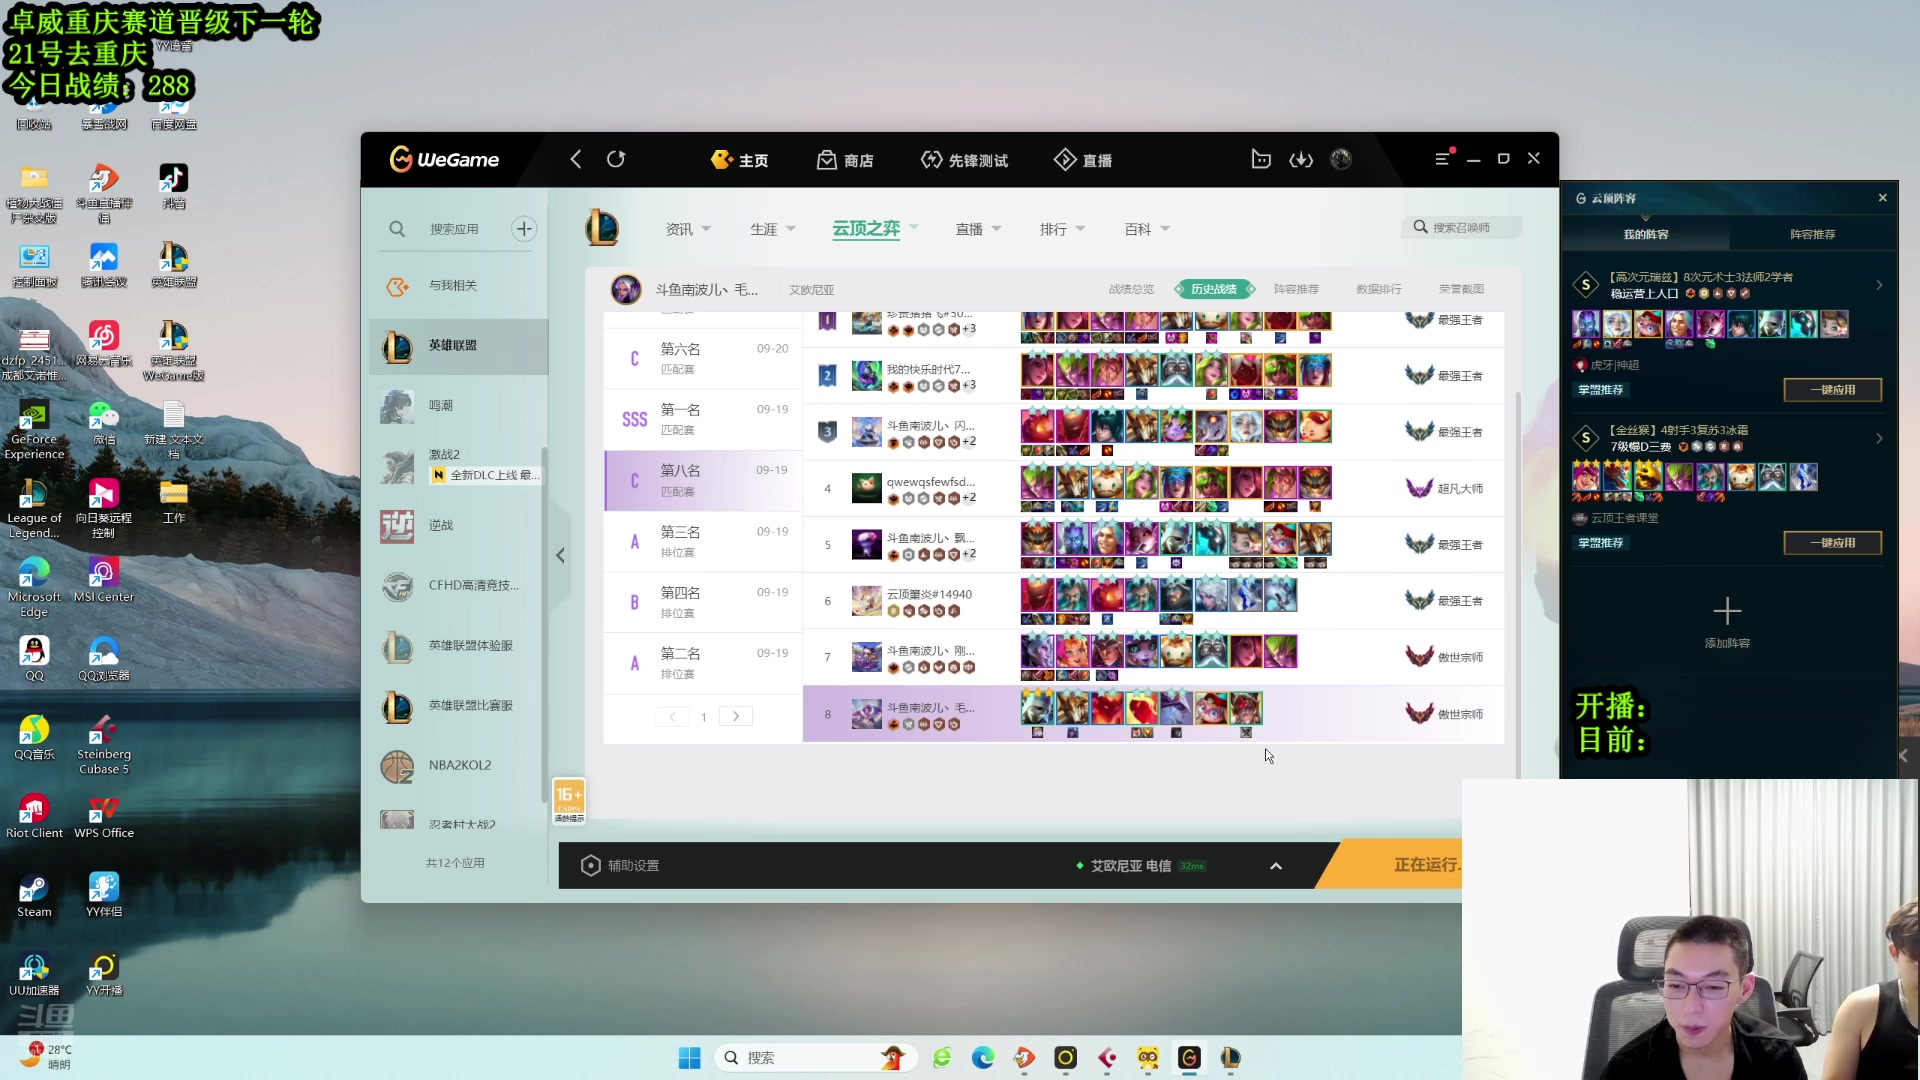Open Windows Start menu
This screenshot has width=1920, height=1080.
(x=689, y=1058)
